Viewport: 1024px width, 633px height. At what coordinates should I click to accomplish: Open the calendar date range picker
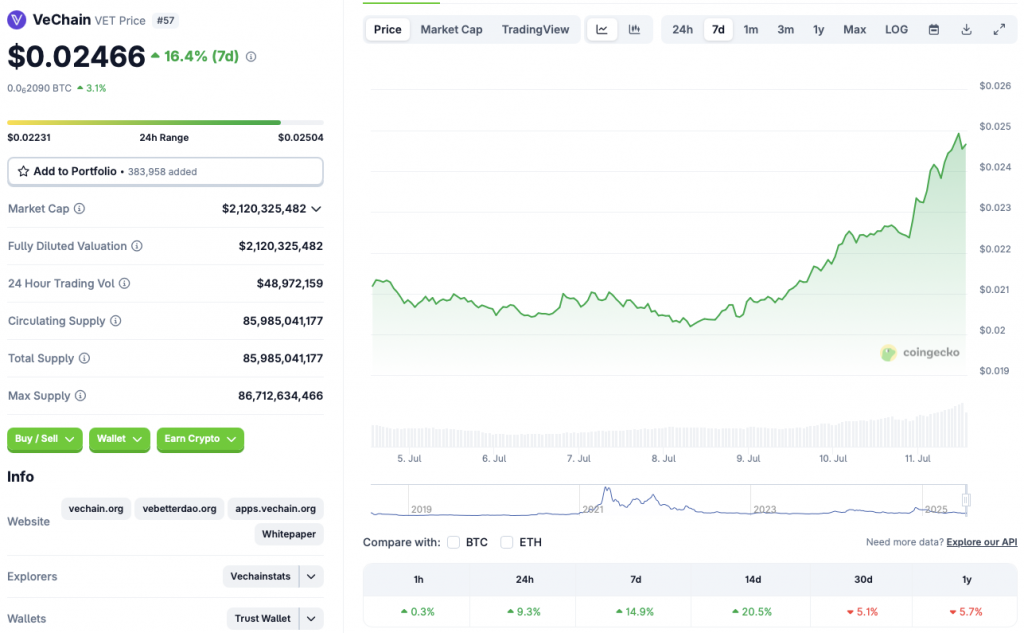coord(934,29)
